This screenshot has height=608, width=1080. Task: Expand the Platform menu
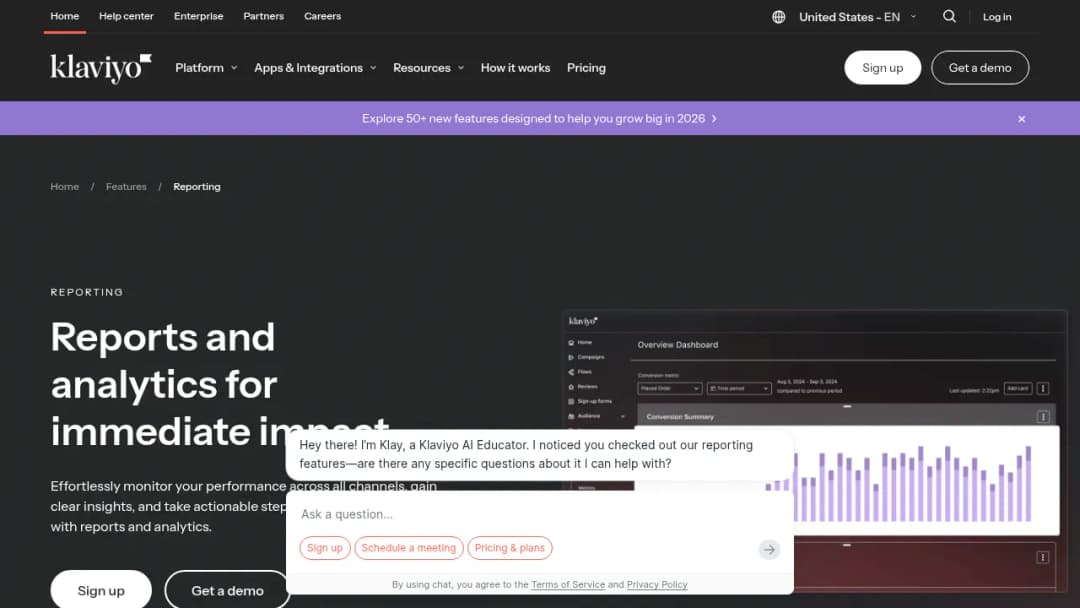coord(206,68)
